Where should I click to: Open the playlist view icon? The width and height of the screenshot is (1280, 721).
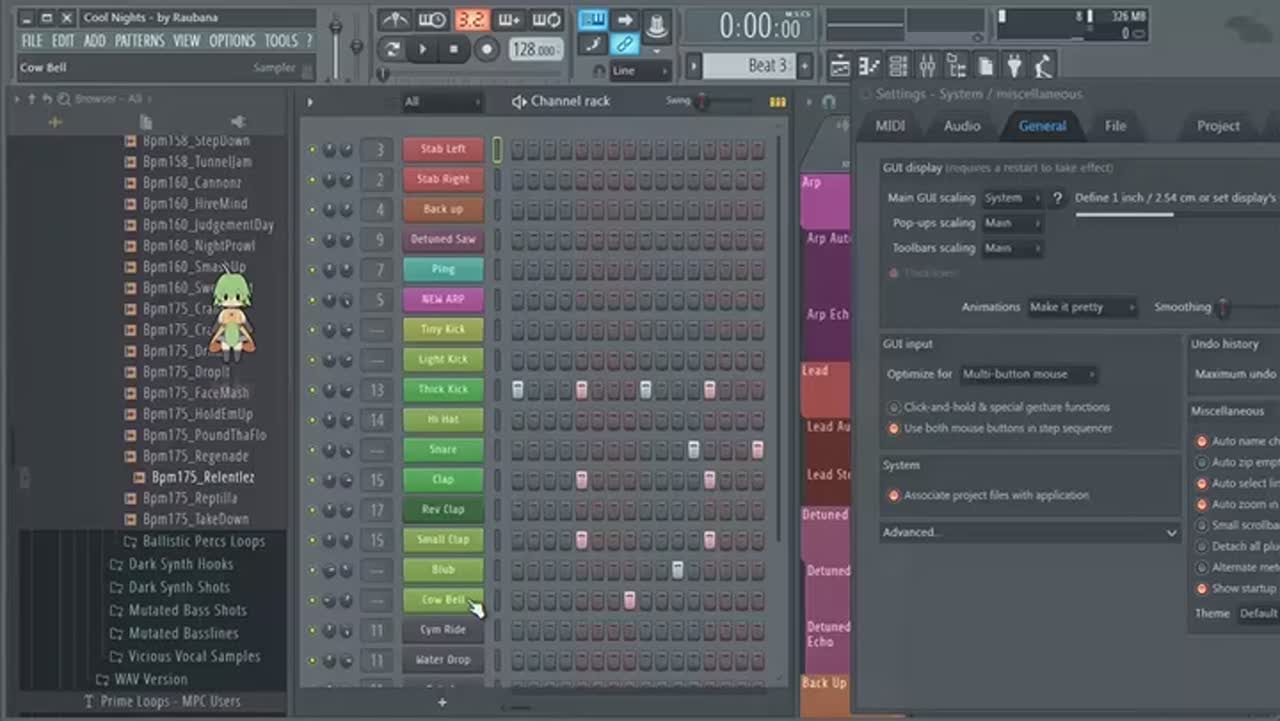[840, 66]
